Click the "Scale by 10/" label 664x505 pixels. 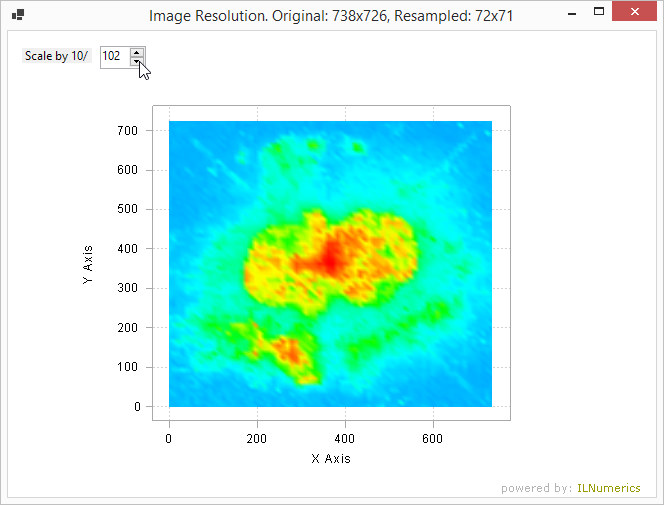coord(57,57)
